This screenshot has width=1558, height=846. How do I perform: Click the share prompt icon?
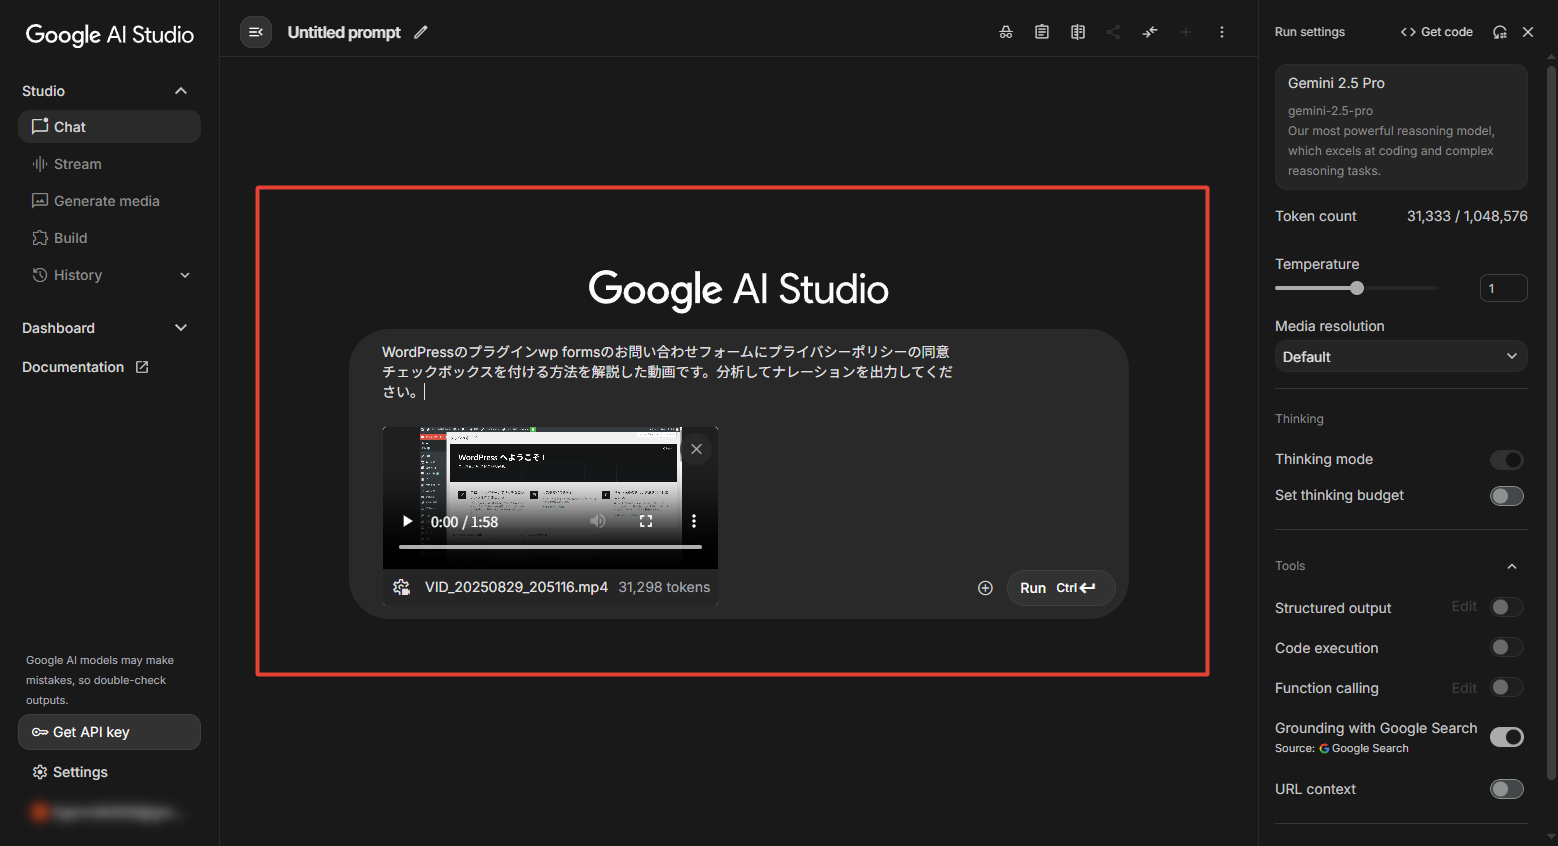pyautogui.click(x=1113, y=32)
